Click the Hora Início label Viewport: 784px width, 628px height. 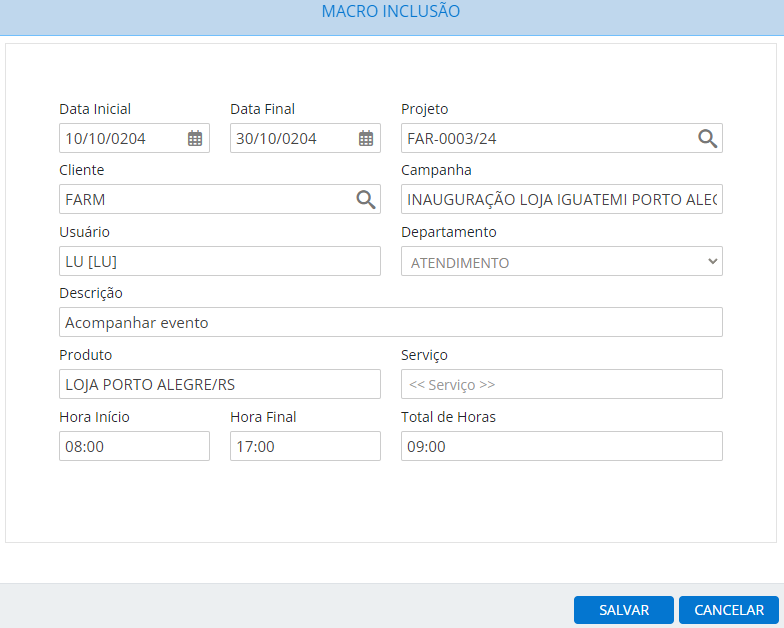pyautogui.click(x=94, y=417)
